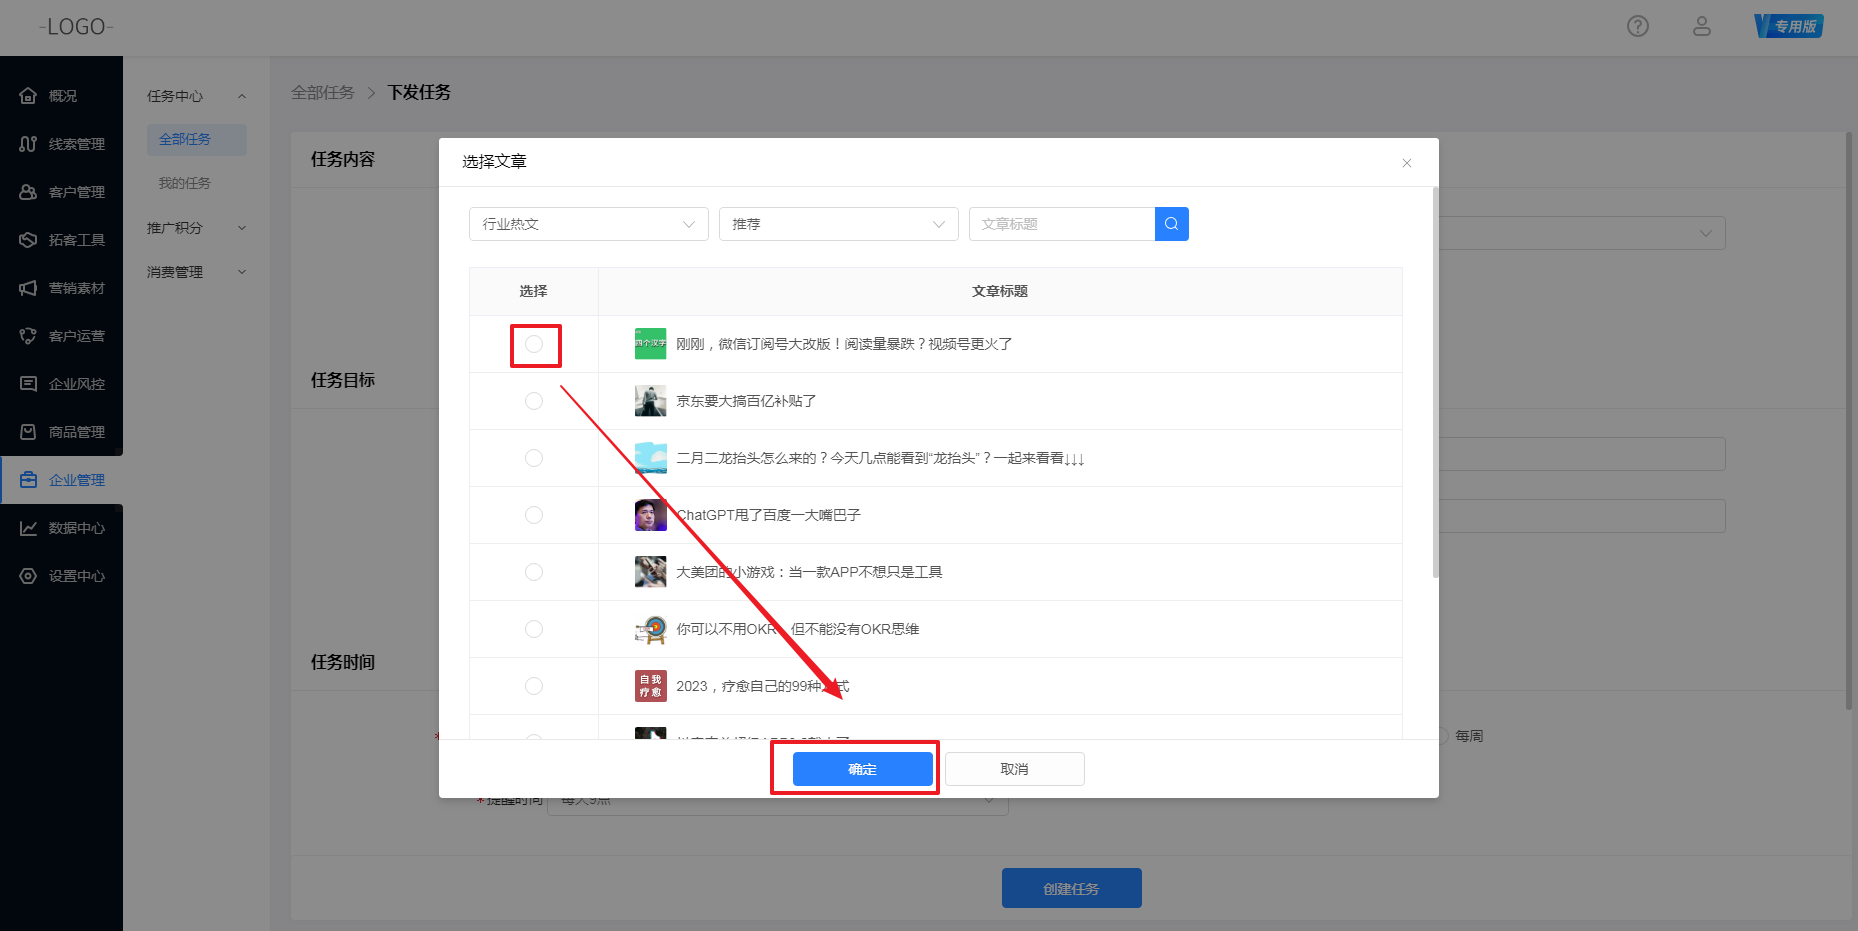Image resolution: width=1858 pixels, height=931 pixels.
Task: Focus the 文章标题 search input
Action: tap(1061, 224)
